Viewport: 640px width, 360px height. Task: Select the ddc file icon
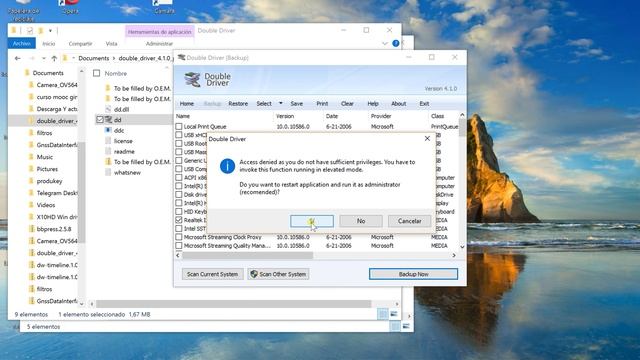click(108, 130)
